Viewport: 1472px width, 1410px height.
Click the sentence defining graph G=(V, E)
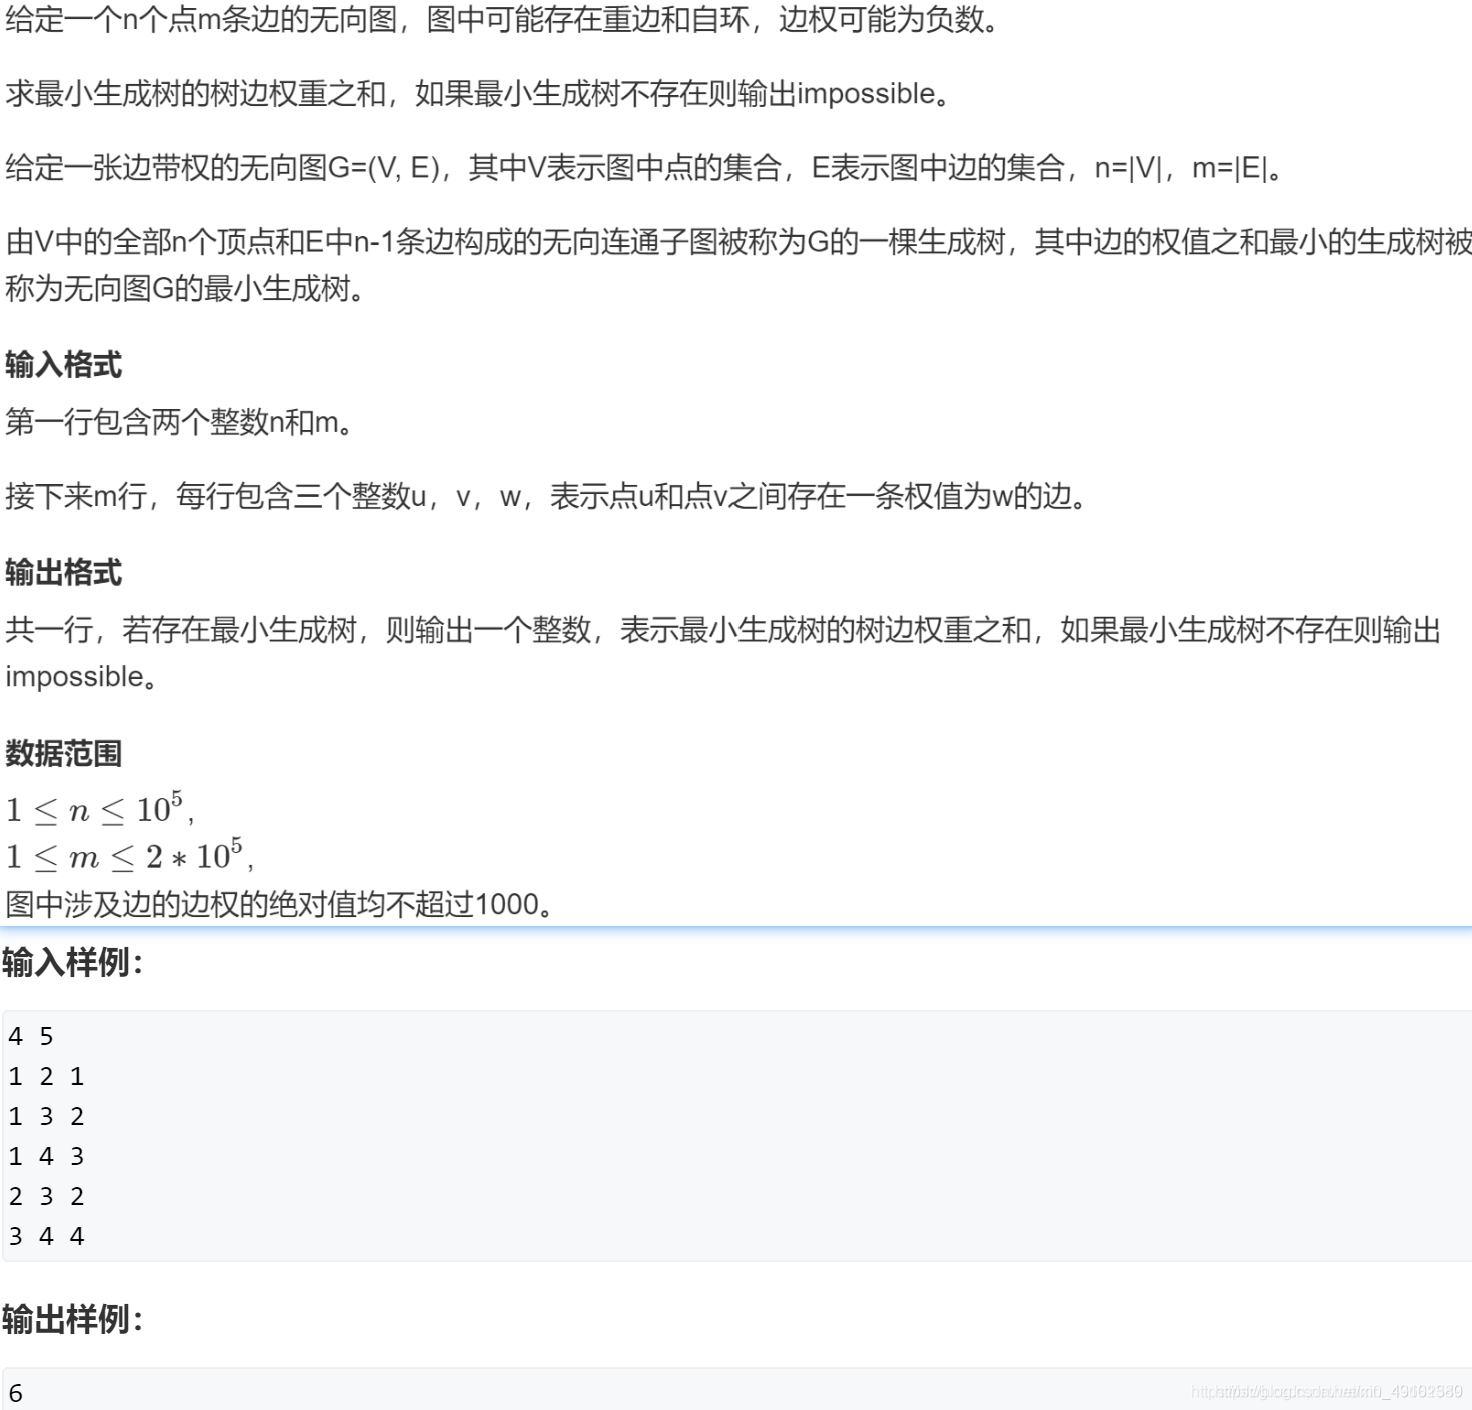644,167
